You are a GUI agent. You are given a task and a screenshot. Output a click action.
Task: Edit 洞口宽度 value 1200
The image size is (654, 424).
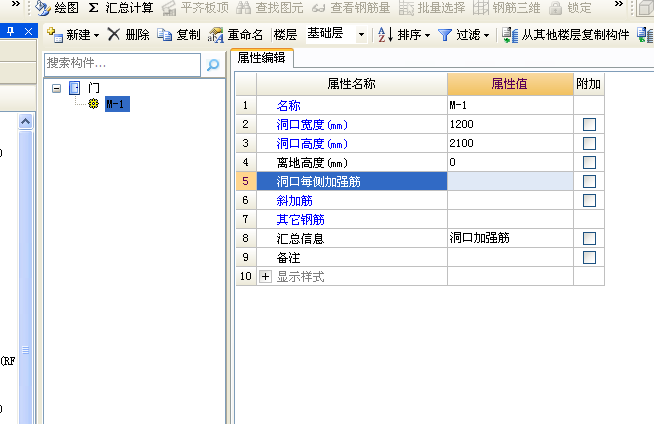510,124
